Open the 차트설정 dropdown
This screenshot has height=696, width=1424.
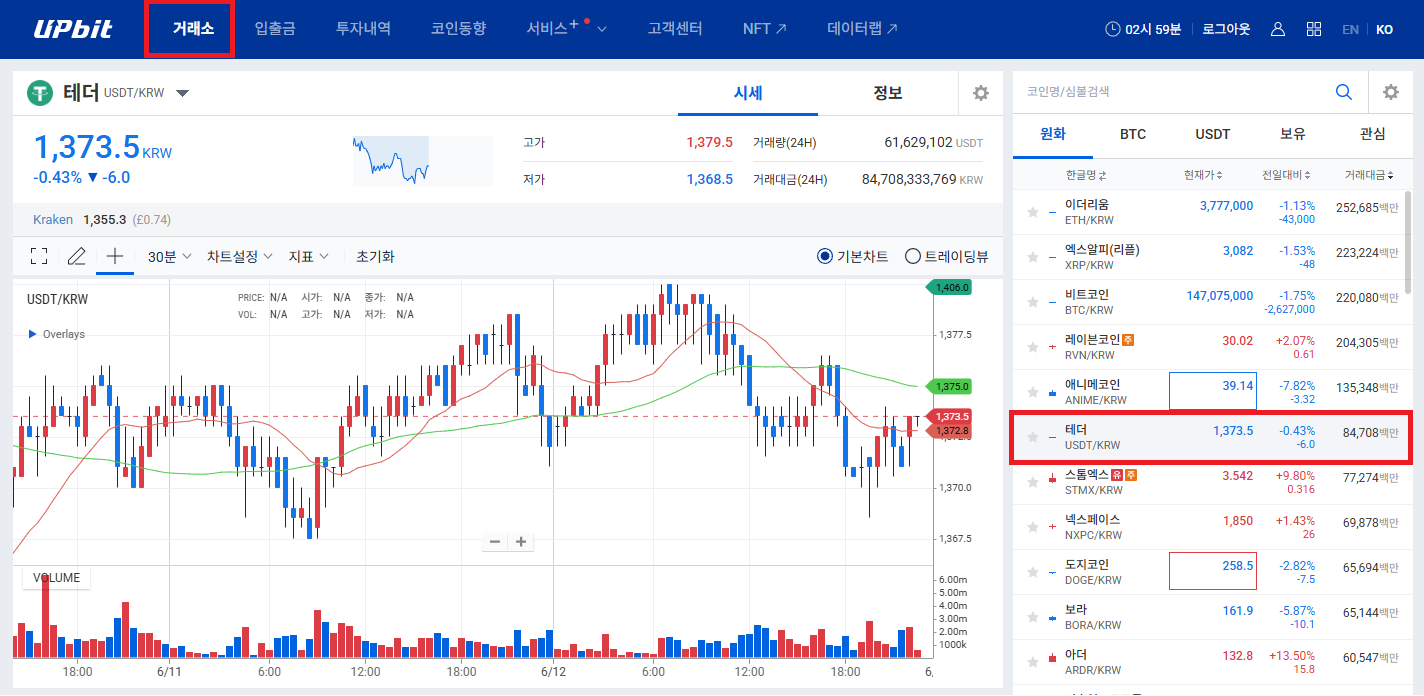tap(240, 256)
